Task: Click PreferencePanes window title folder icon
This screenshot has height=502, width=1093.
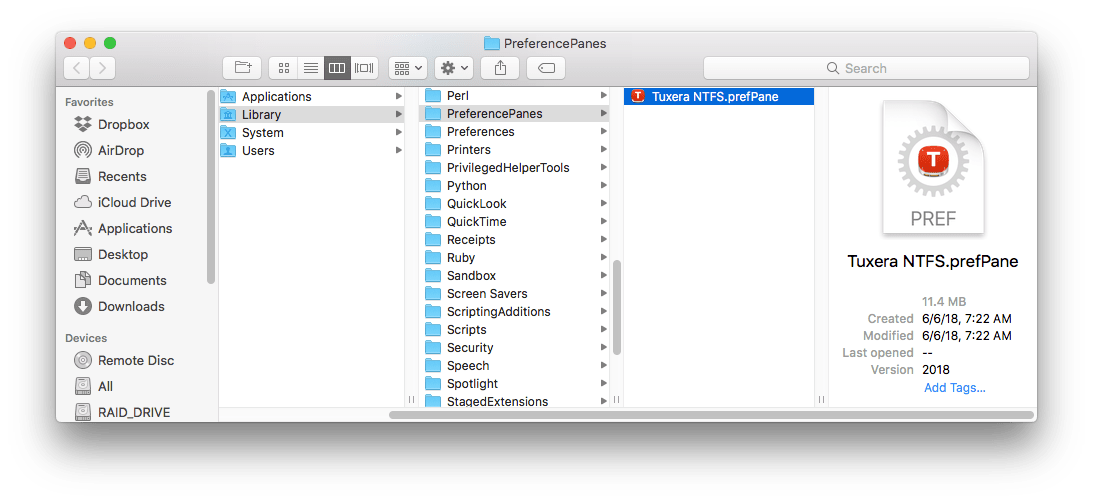Action: (492, 43)
